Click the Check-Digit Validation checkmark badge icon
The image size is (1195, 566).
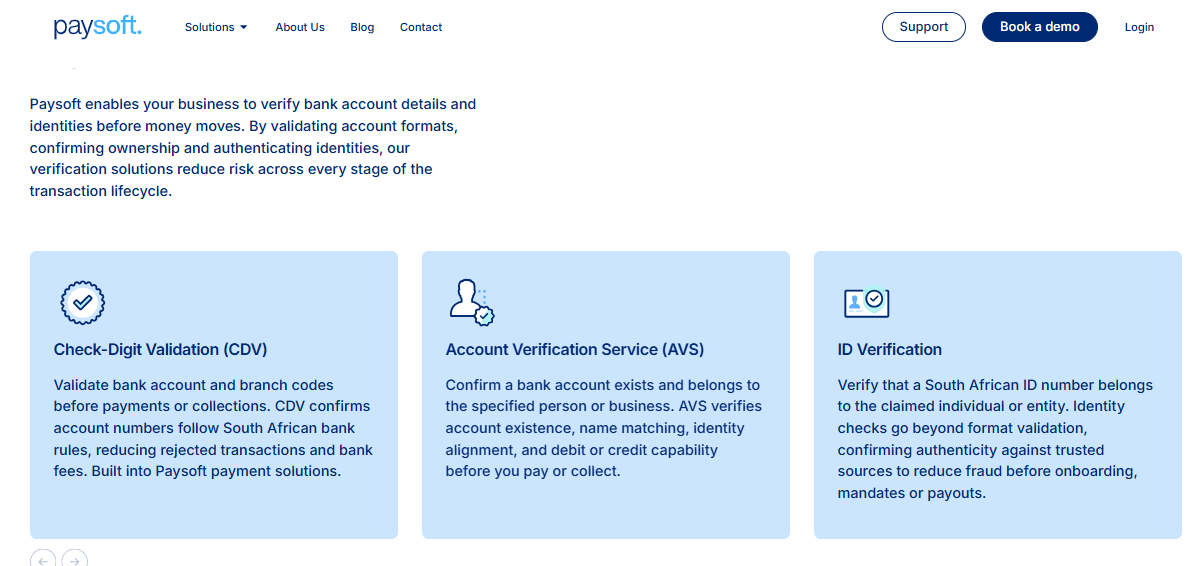(x=82, y=302)
